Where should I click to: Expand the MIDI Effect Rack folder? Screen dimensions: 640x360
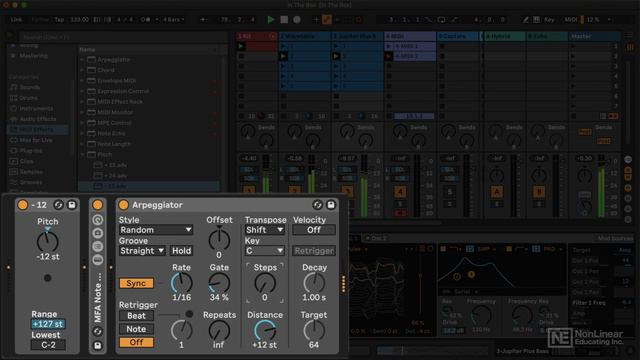tap(82, 102)
